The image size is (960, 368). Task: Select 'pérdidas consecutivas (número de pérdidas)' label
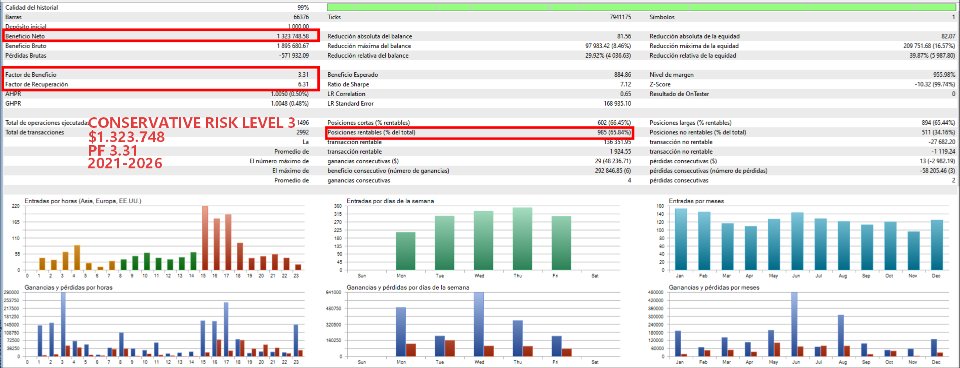(705, 170)
